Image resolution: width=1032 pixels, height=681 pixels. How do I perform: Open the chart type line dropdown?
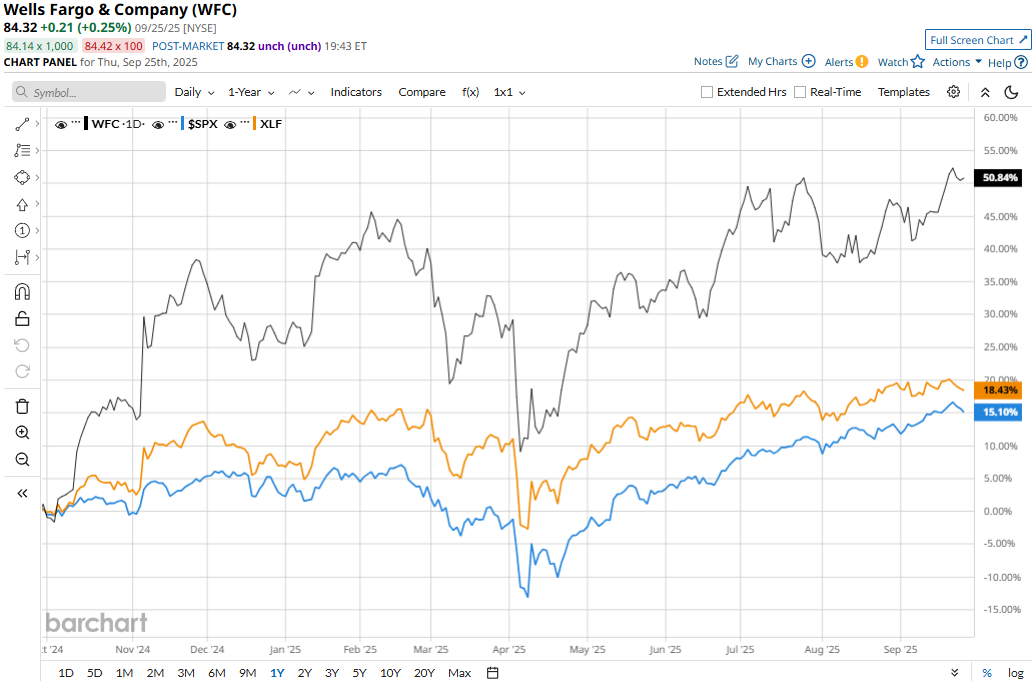301,92
